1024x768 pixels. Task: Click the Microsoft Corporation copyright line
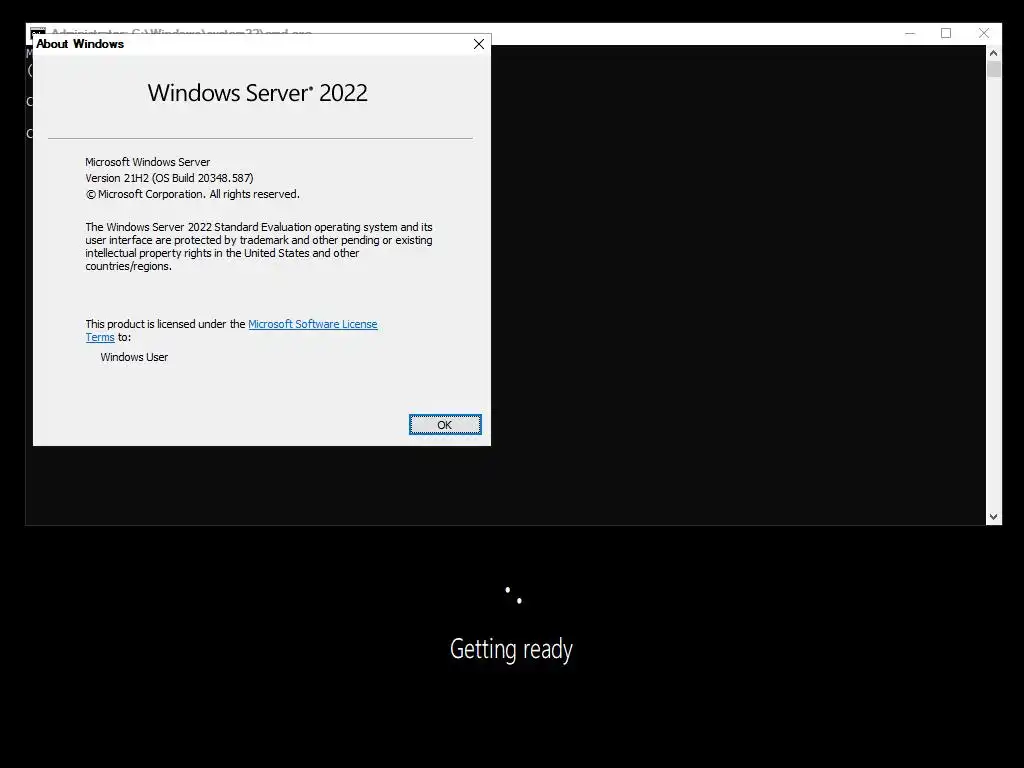point(193,194)
